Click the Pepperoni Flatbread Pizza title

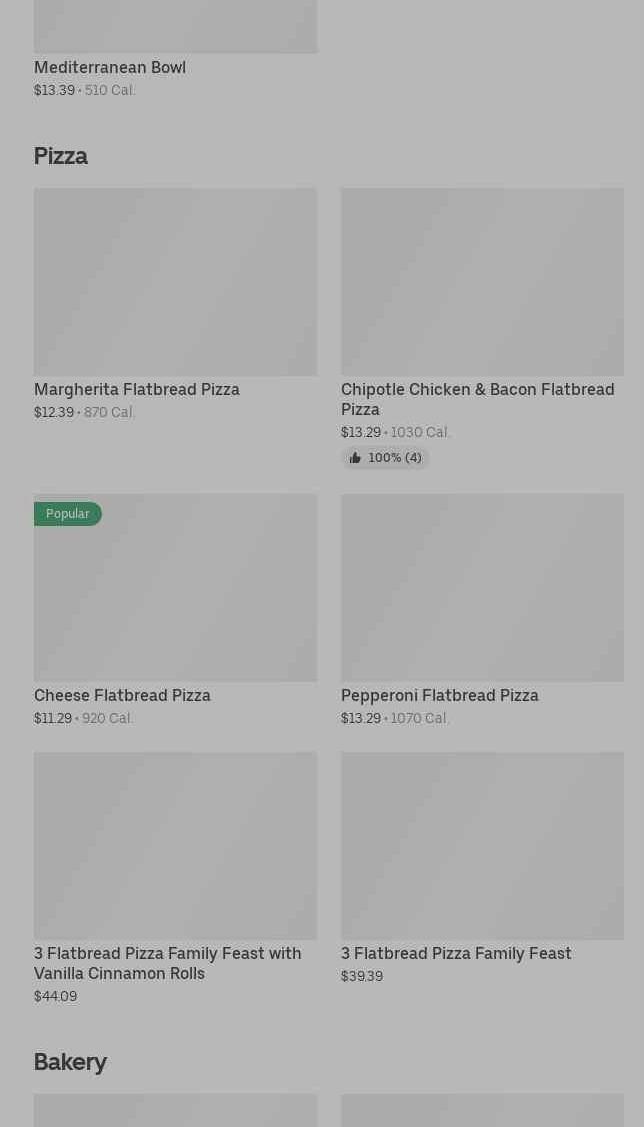pyautogui.click(x=440, y=695)
